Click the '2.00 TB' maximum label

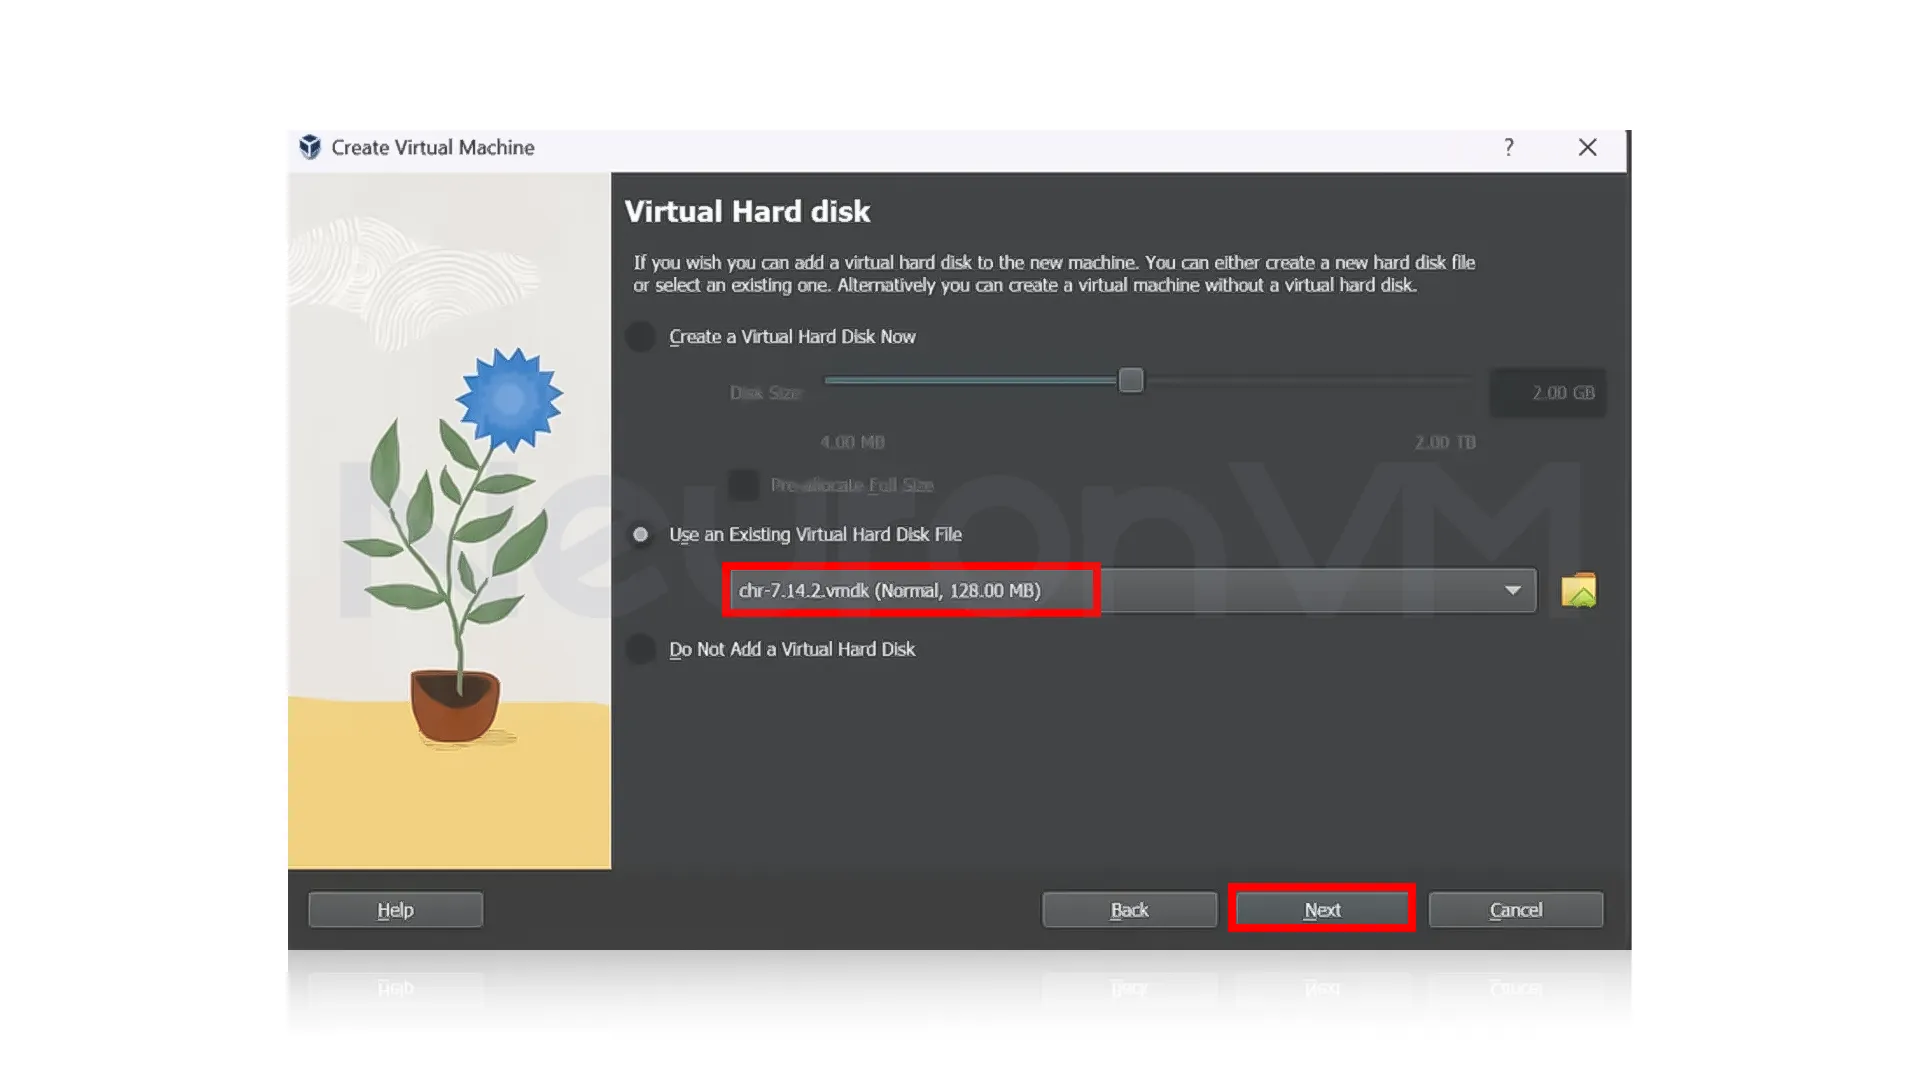[1445, 442]
